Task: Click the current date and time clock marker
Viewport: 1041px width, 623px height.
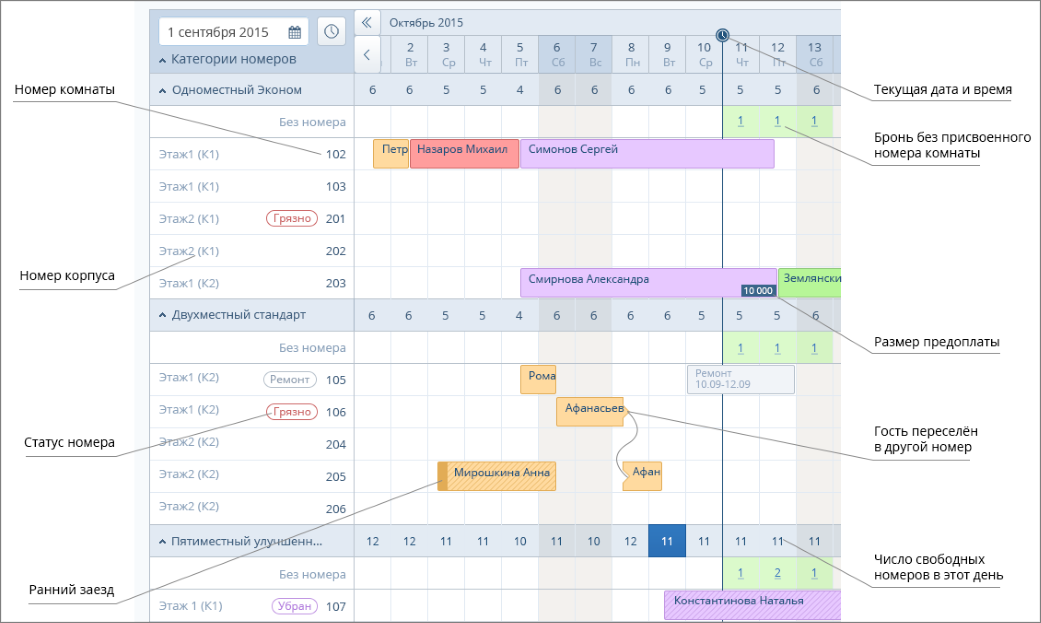Action: click(x=722, y=35)
